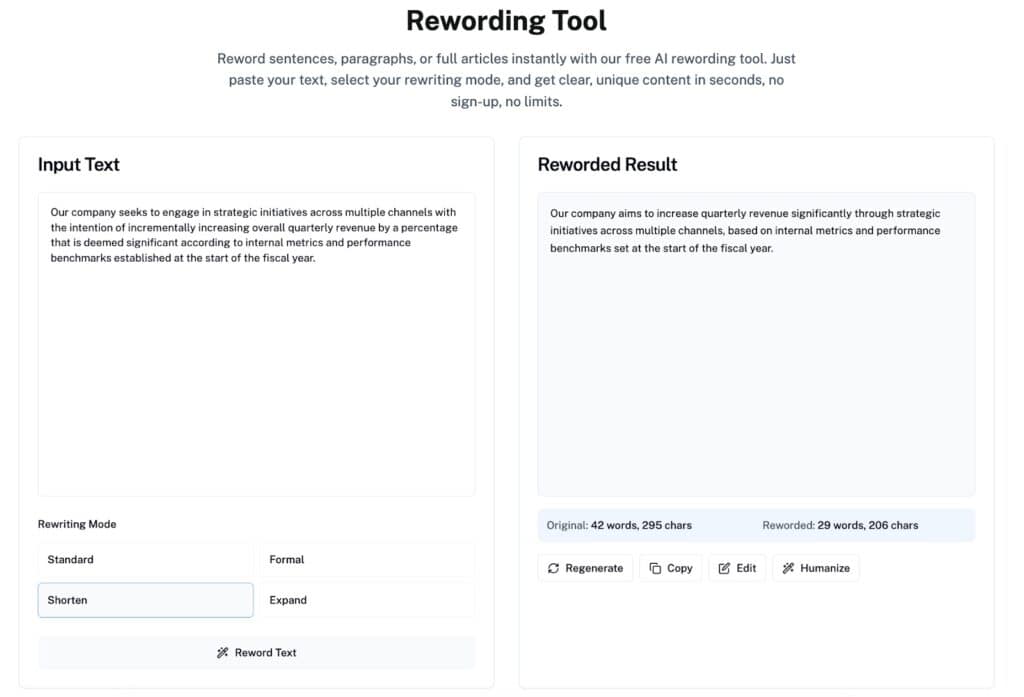Image resolution: width=1024 pixels, height=697 pixels.
Task: Click the Edit pencil icon
Action: (725, 568)
